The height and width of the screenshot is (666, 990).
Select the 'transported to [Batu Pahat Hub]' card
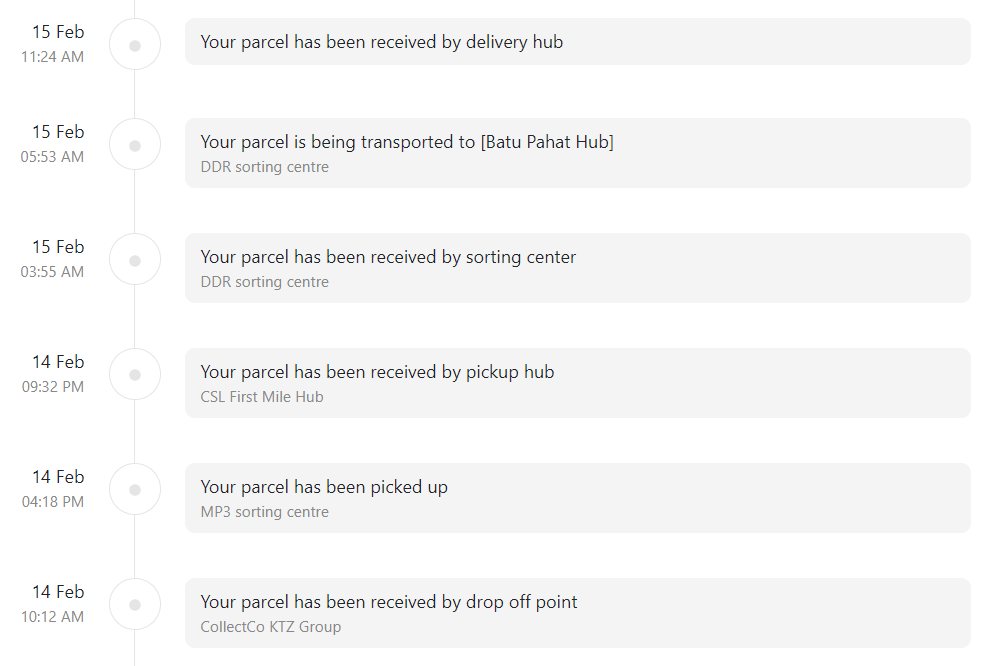pyautogui.click(x=578, y=153)
